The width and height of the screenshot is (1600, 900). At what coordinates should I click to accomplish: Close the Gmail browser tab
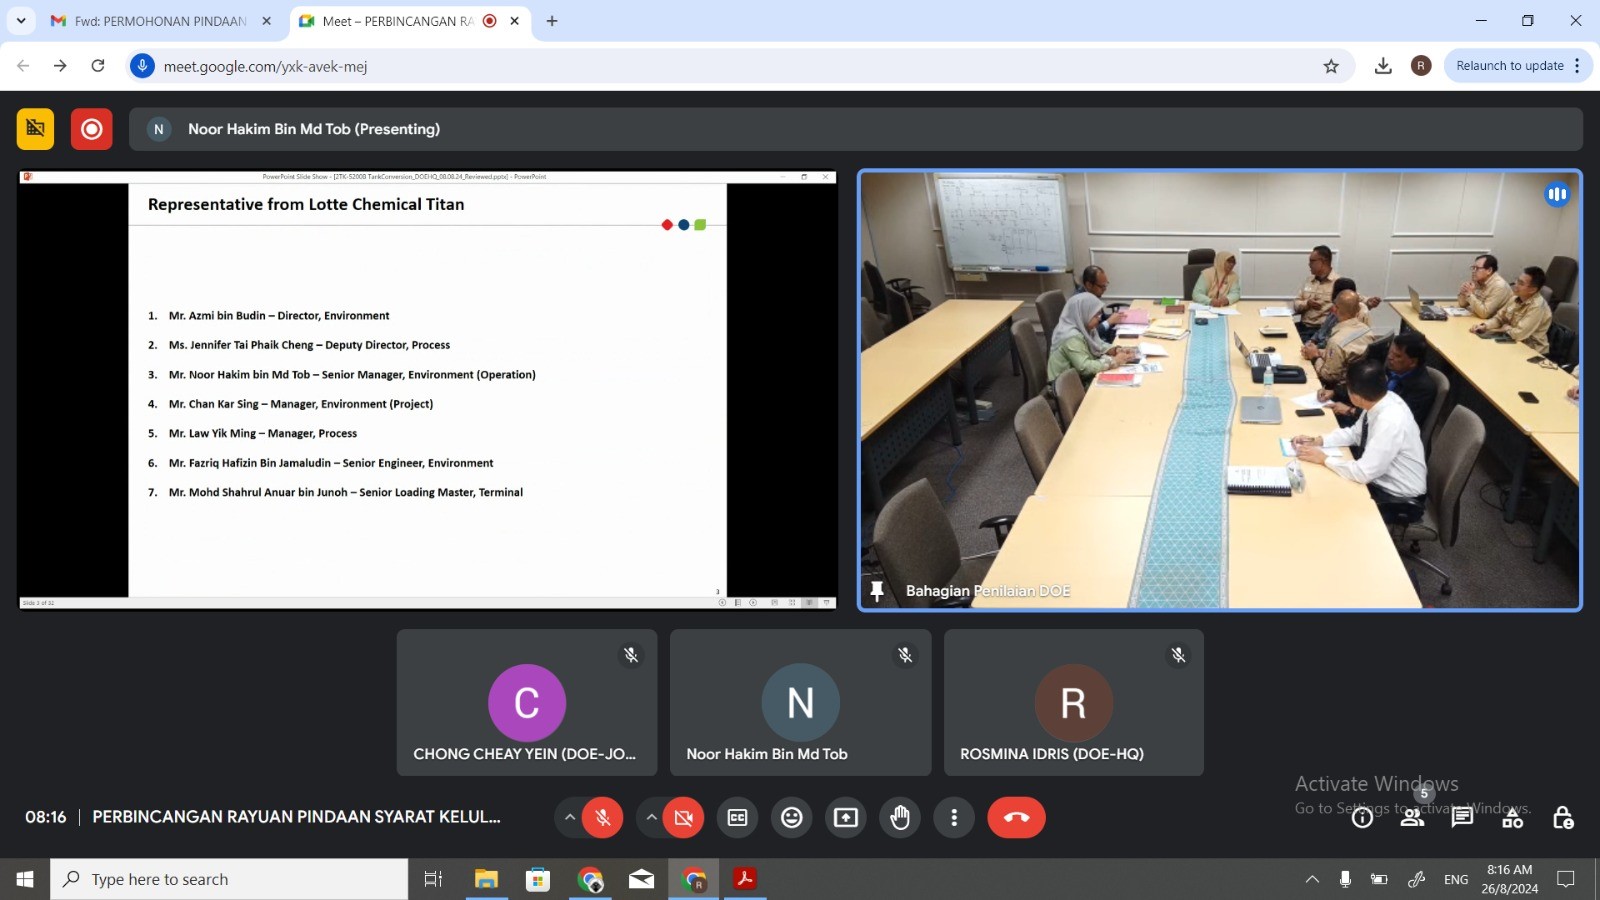266,21
